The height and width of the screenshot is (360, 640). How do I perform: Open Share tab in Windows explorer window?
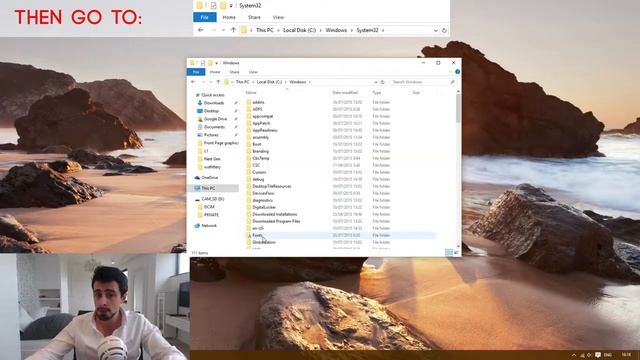click(234, 72)
